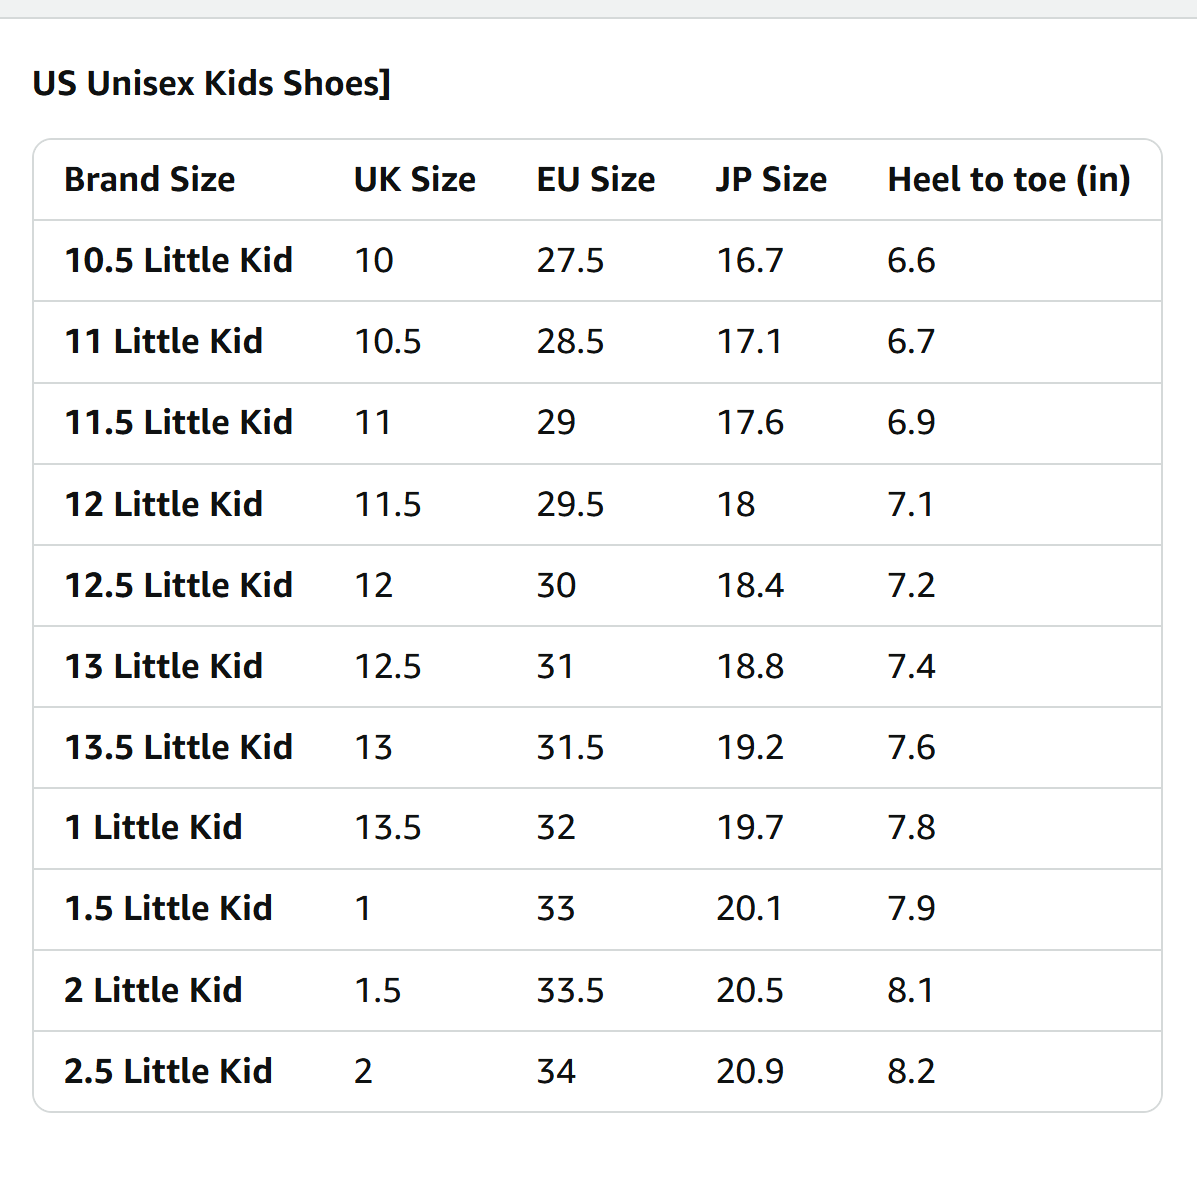Click heel to toe value 8.1

pyautogui.click(x=910, y=990)
